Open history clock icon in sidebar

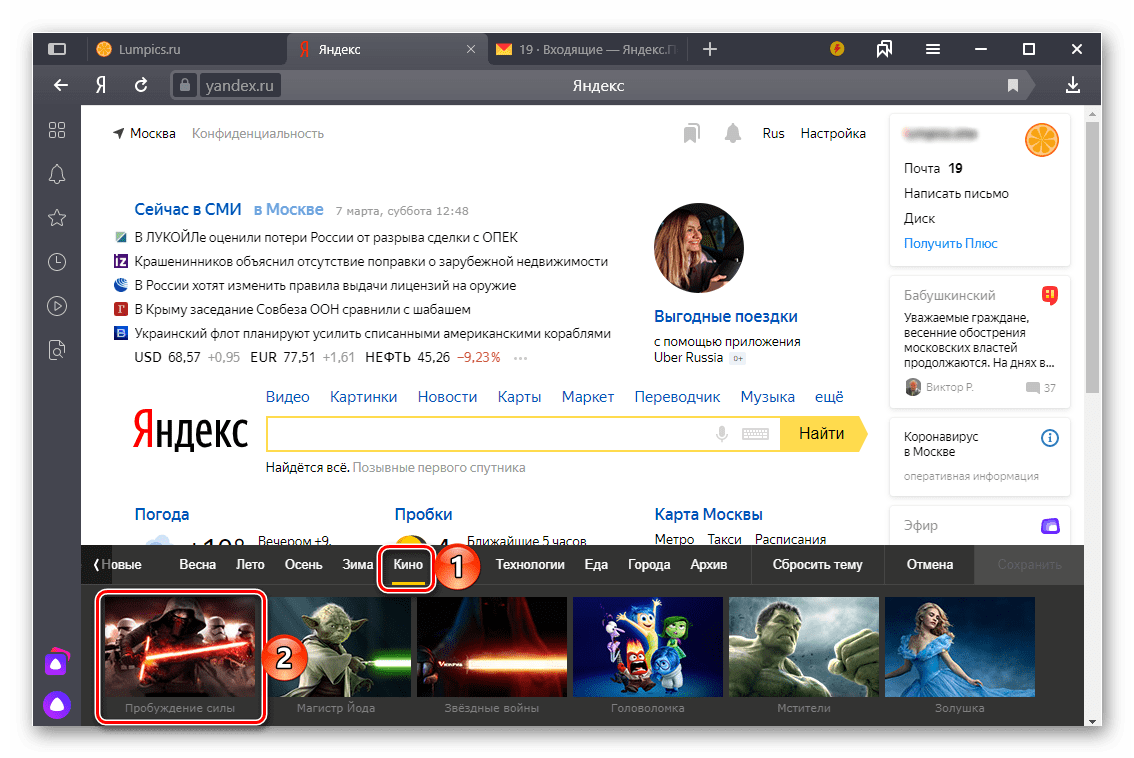coord(57,262)
